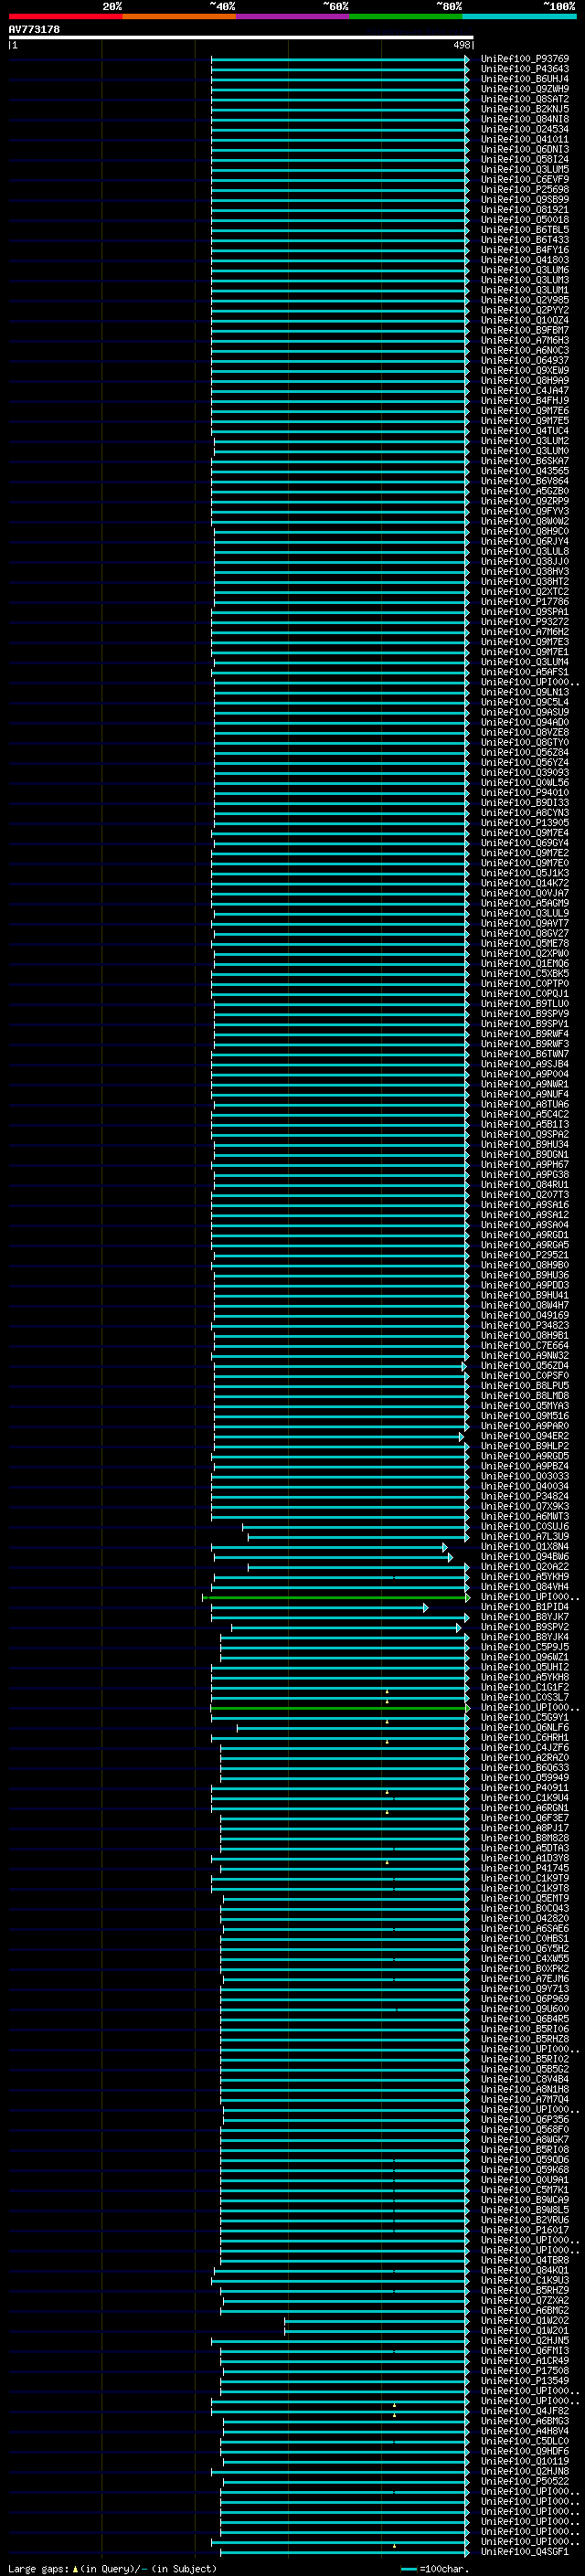Select the UniRef100_O64937 label

point(524,361)
